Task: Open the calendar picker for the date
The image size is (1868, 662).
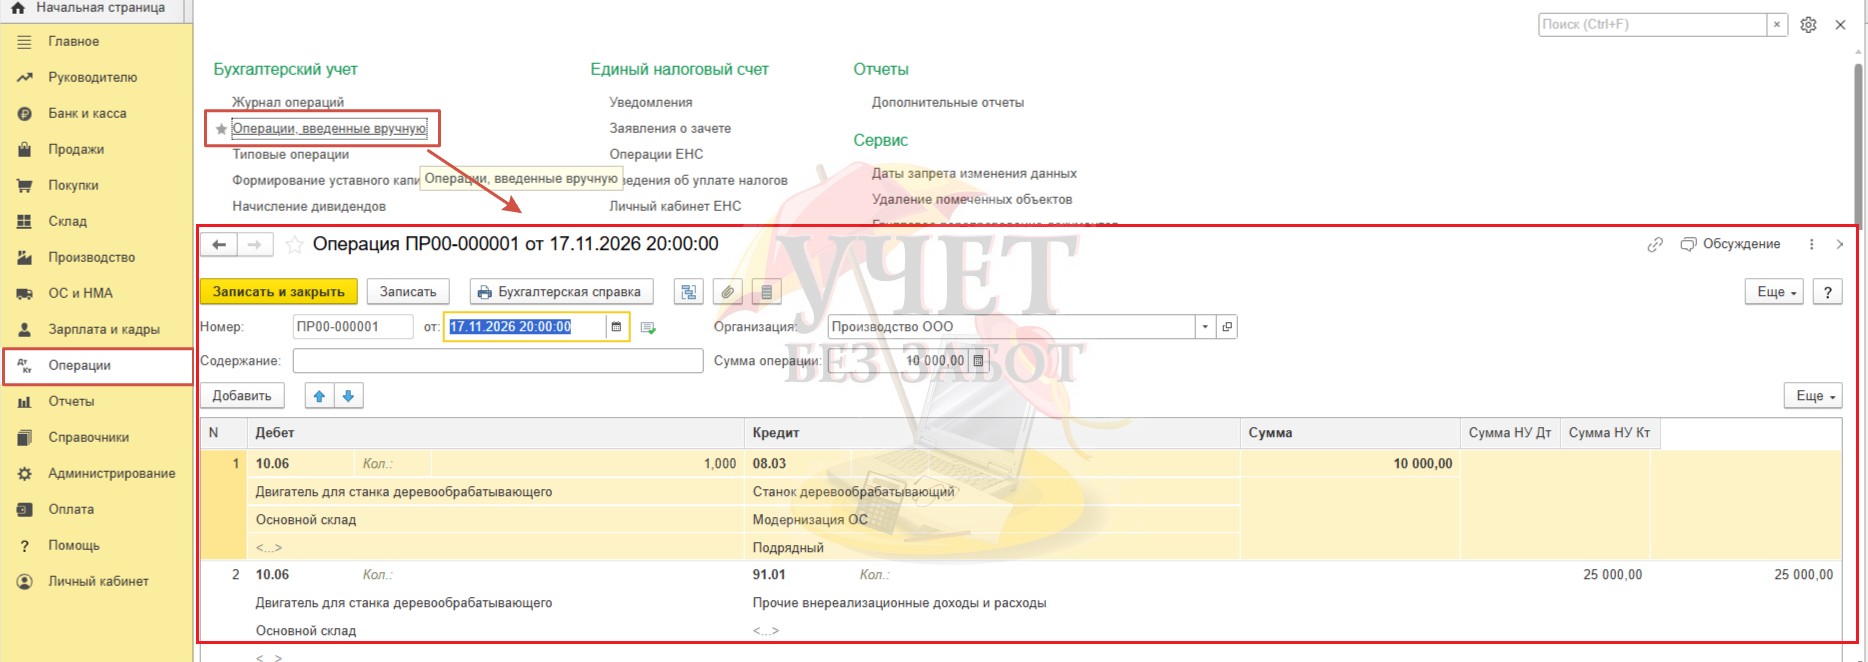Action: [616, 327]
